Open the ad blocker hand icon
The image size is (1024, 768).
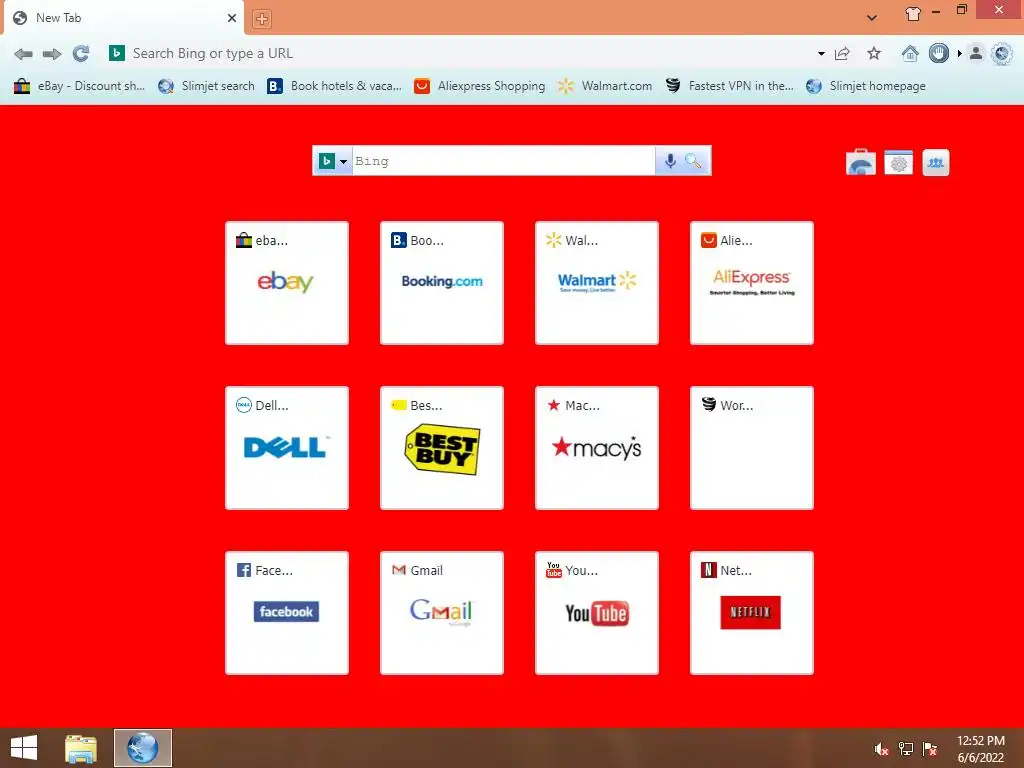click(938, 54)
